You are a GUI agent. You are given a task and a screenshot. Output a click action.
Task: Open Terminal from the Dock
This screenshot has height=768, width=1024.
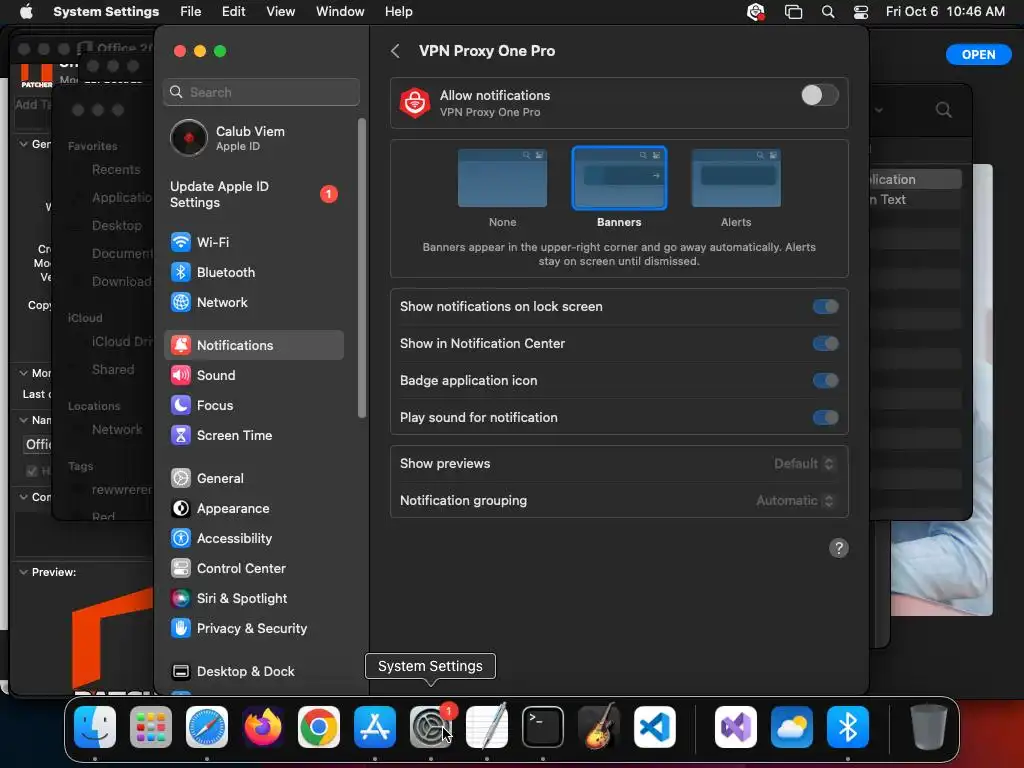[543, 727]
